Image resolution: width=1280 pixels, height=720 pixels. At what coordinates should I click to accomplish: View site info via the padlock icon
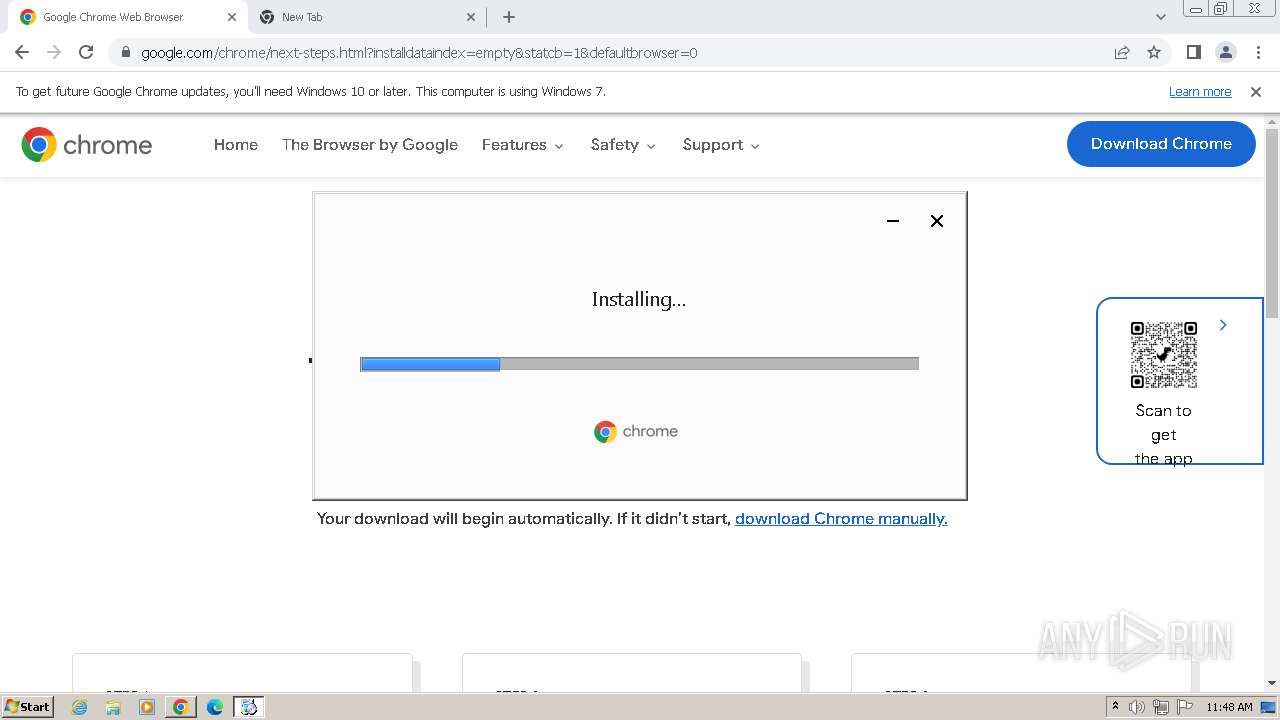pos(125,52)
